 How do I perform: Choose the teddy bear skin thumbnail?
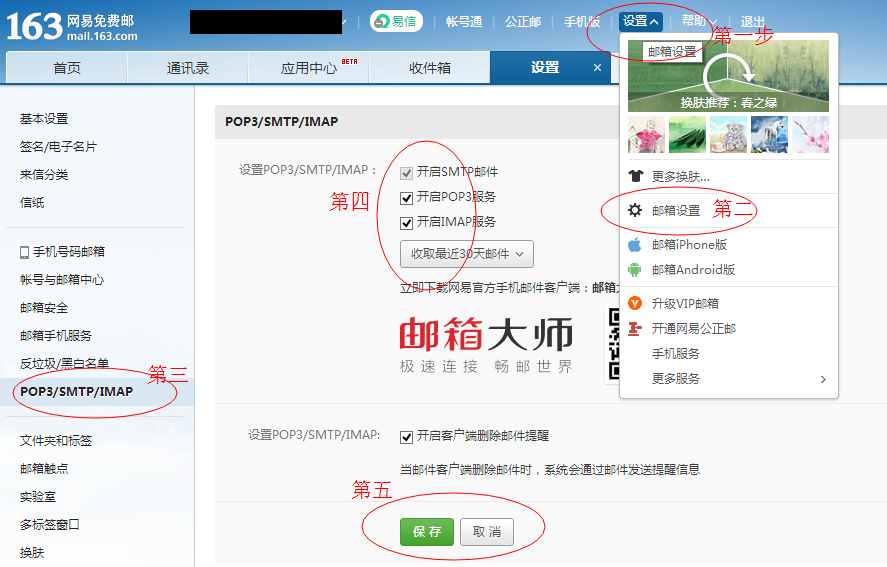[x=728, y=135]
